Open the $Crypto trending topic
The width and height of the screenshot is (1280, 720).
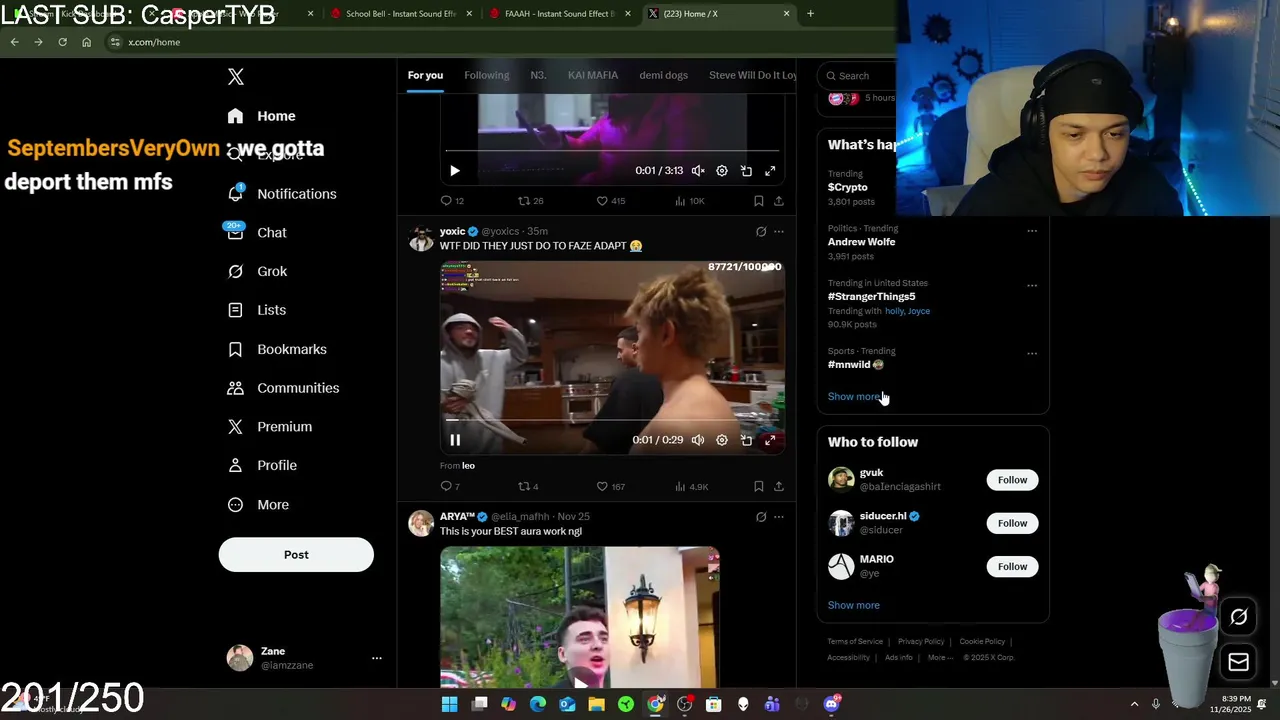(847, 187)
